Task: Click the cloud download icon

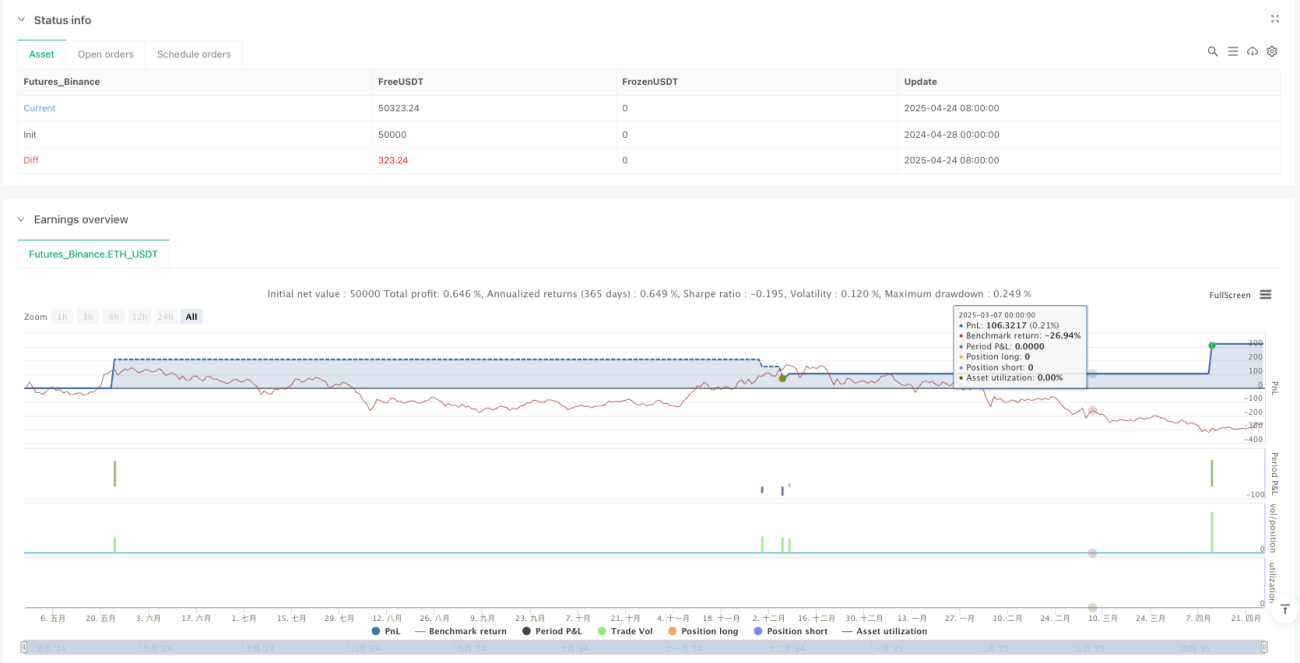Action: point(1252,51)
